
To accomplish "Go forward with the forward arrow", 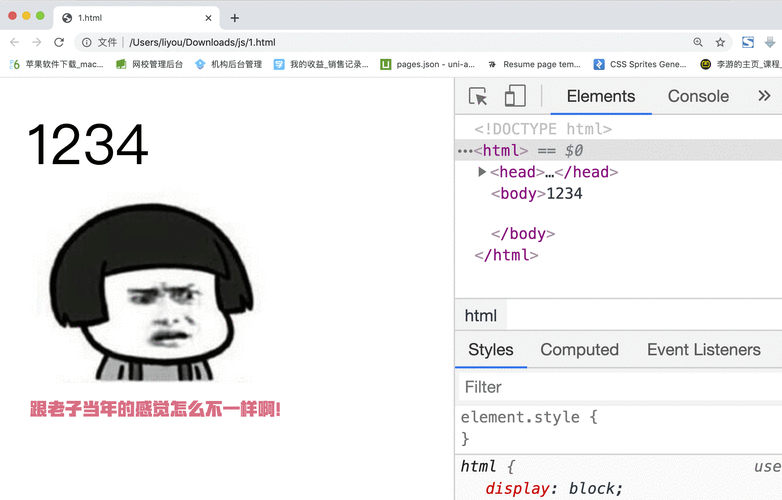I will coord(36,42).
